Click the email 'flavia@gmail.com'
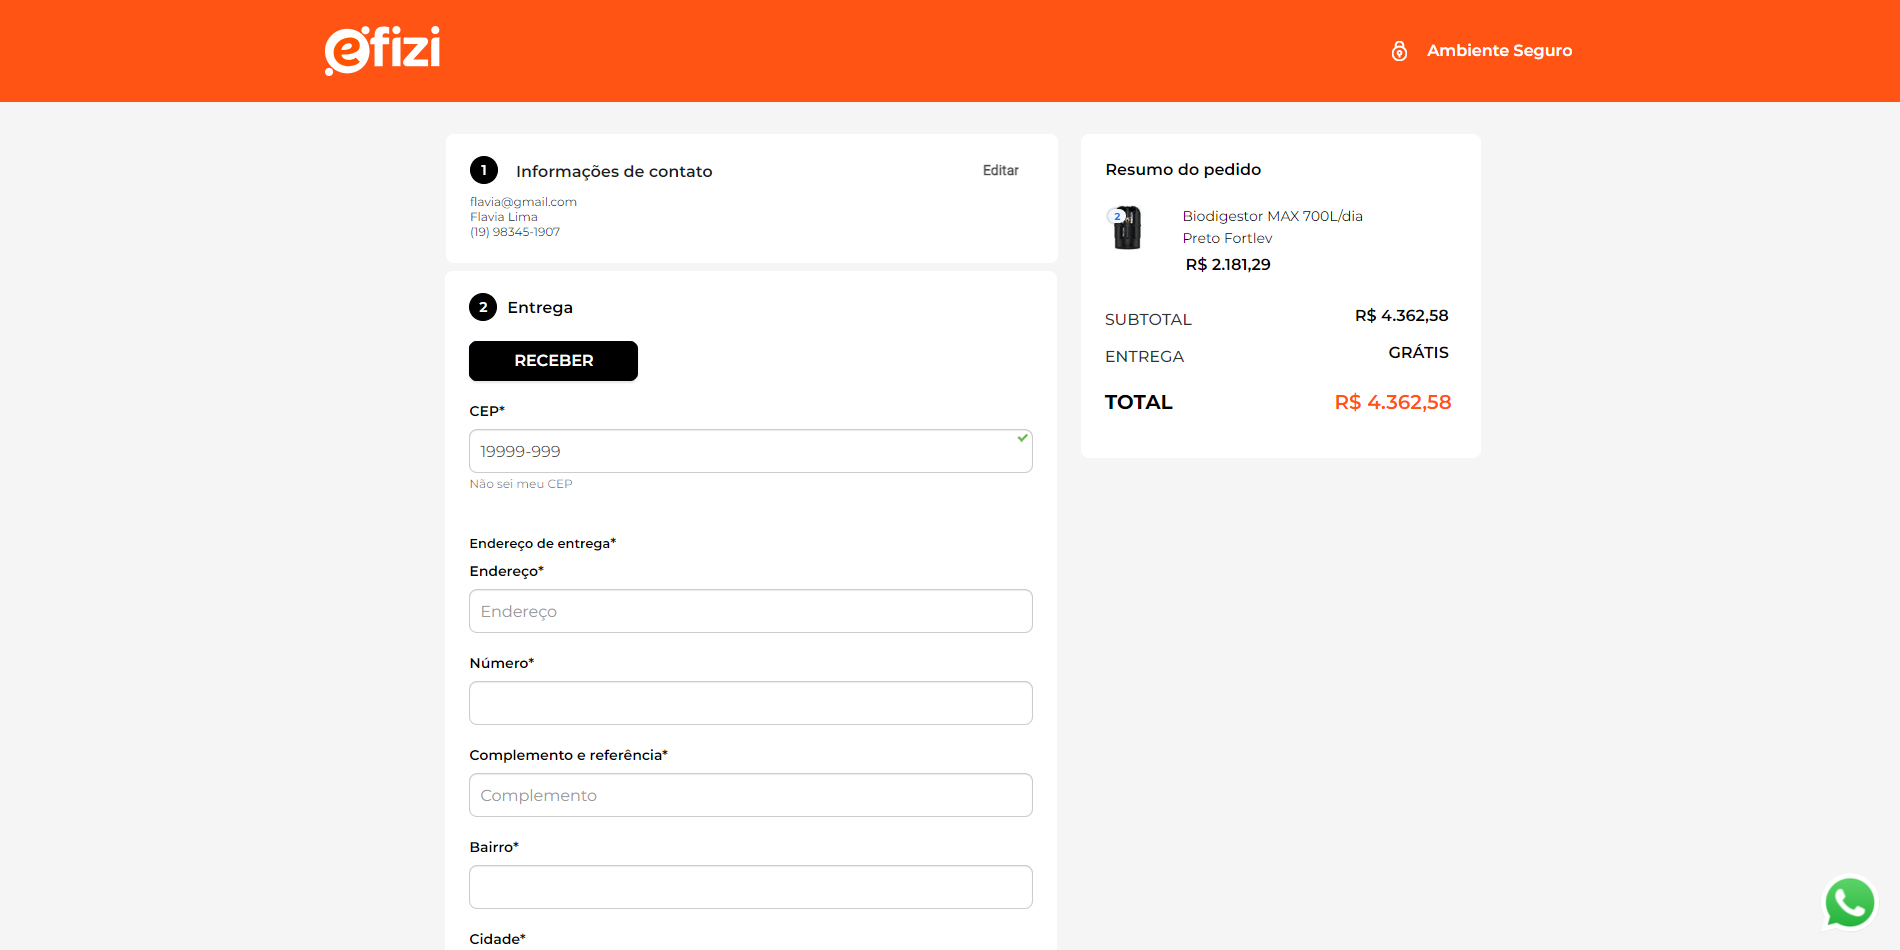Viewport: 1900px width, 950px height. (523, 202)
